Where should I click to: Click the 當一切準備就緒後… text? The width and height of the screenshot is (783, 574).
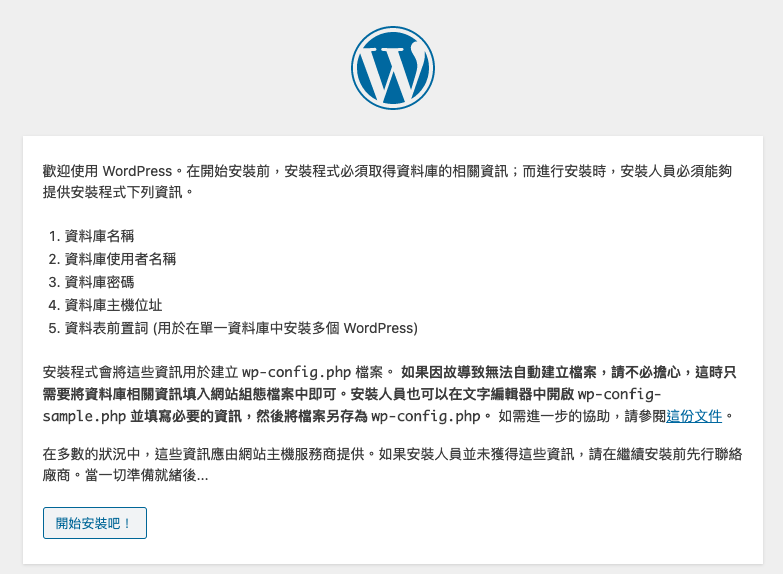coord(147,475)
